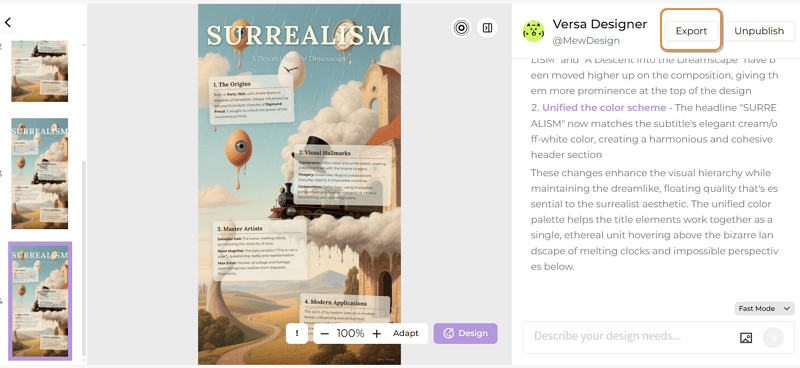Click the purple Design button

(465, 333)
